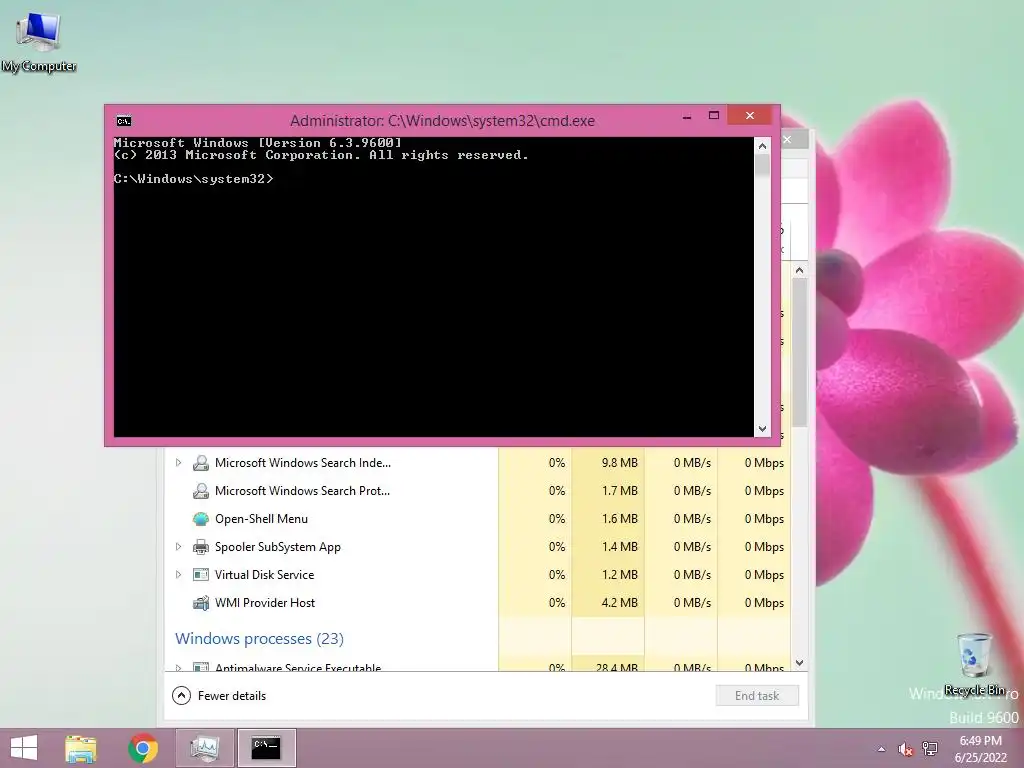Click the Spooler SubSystem App printer icon
The image size is (1024, 768).
point(200,547)
